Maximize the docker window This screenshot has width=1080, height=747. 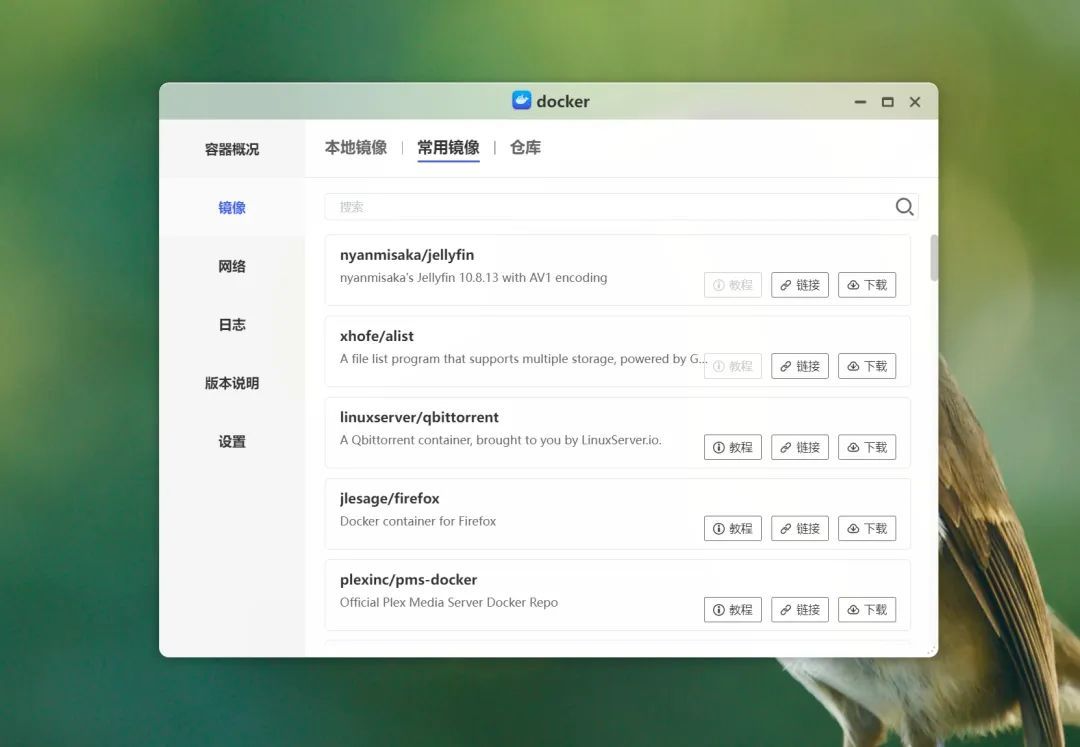[888, 102]
